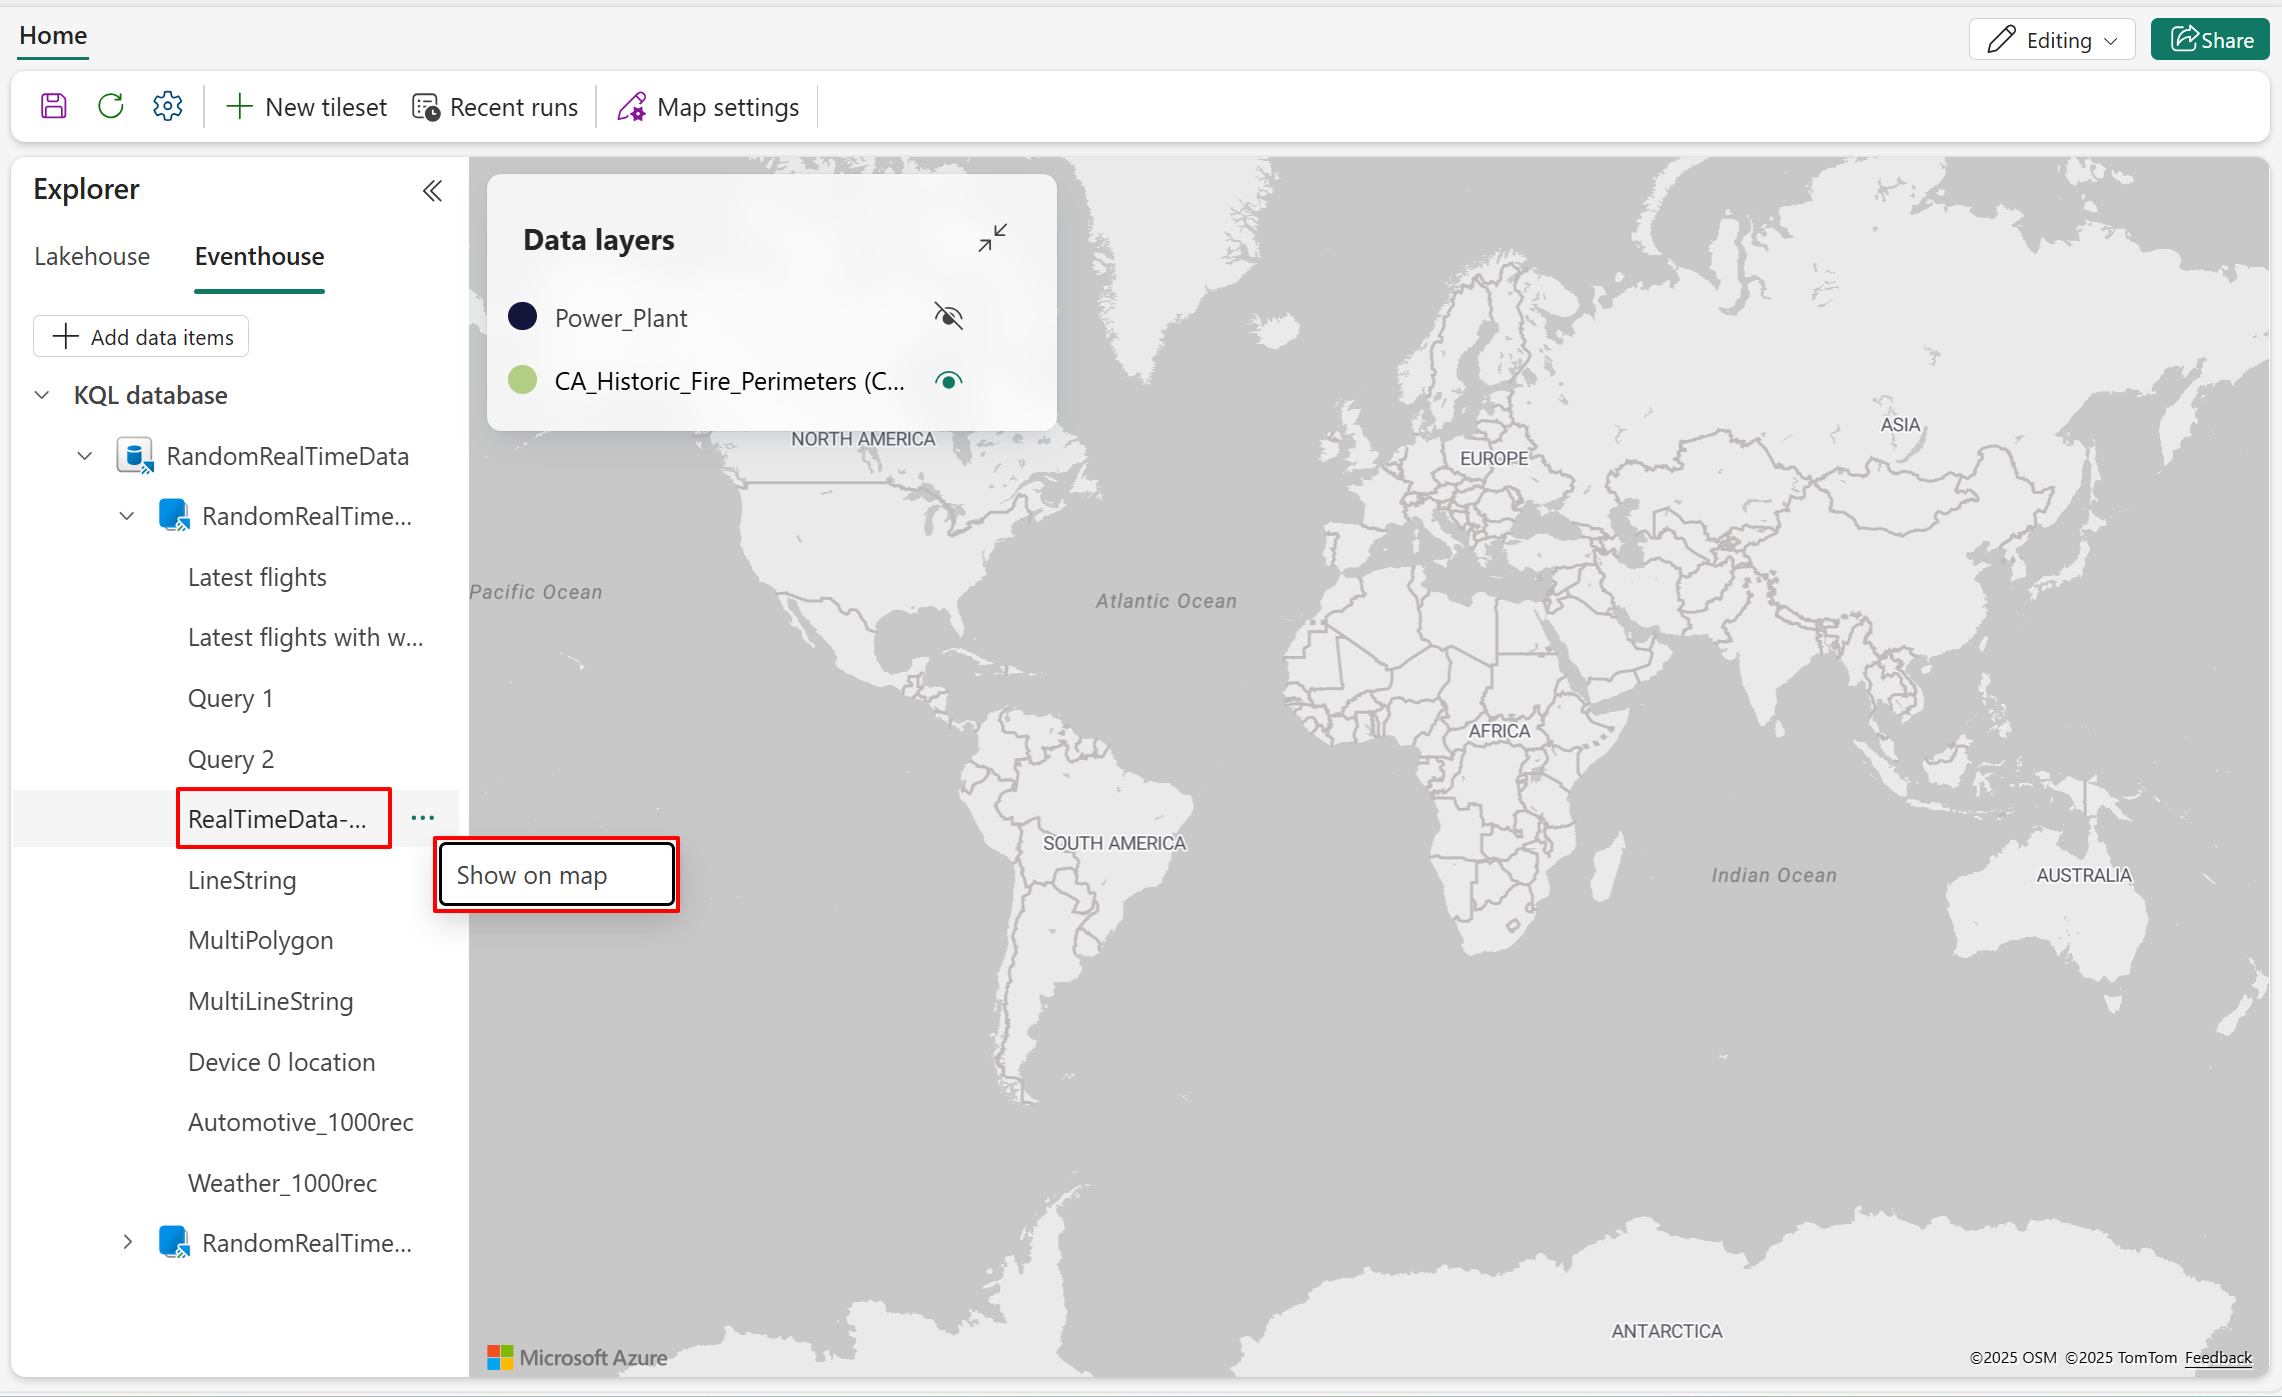Collapse the RandomRealTimeData eventhouse node
The image size is (2282, 1397).
pos(85,456)
